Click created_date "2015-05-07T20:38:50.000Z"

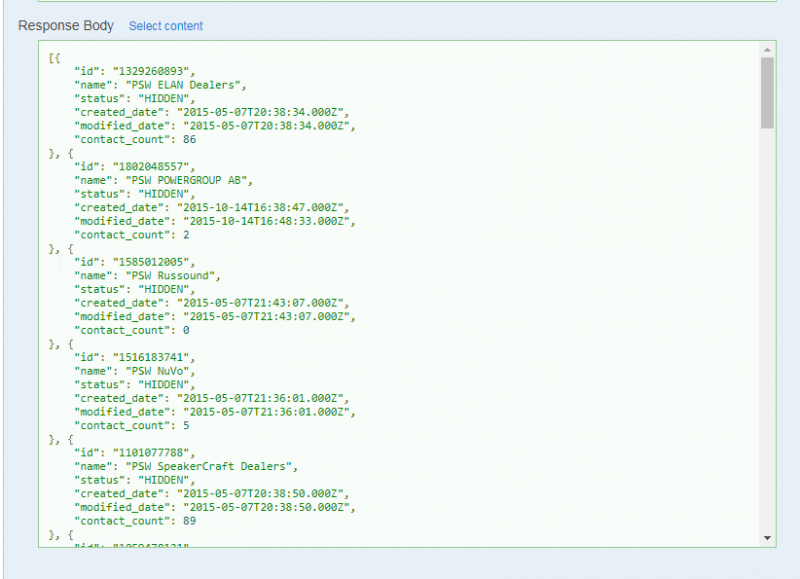click(260, 494)
